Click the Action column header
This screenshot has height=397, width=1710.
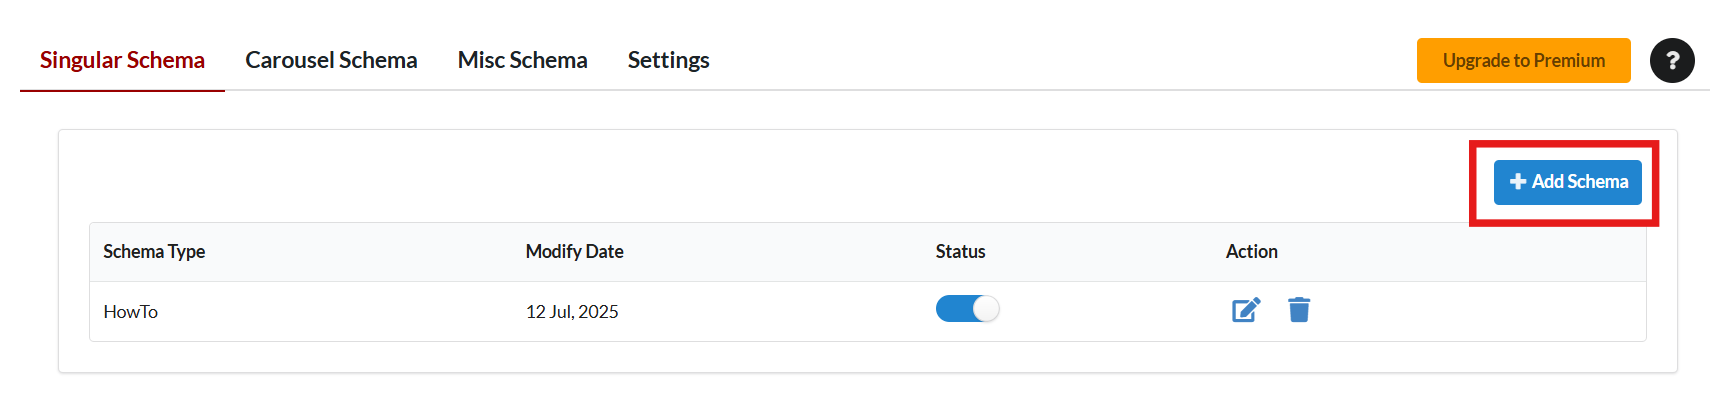coord(1251,252)
